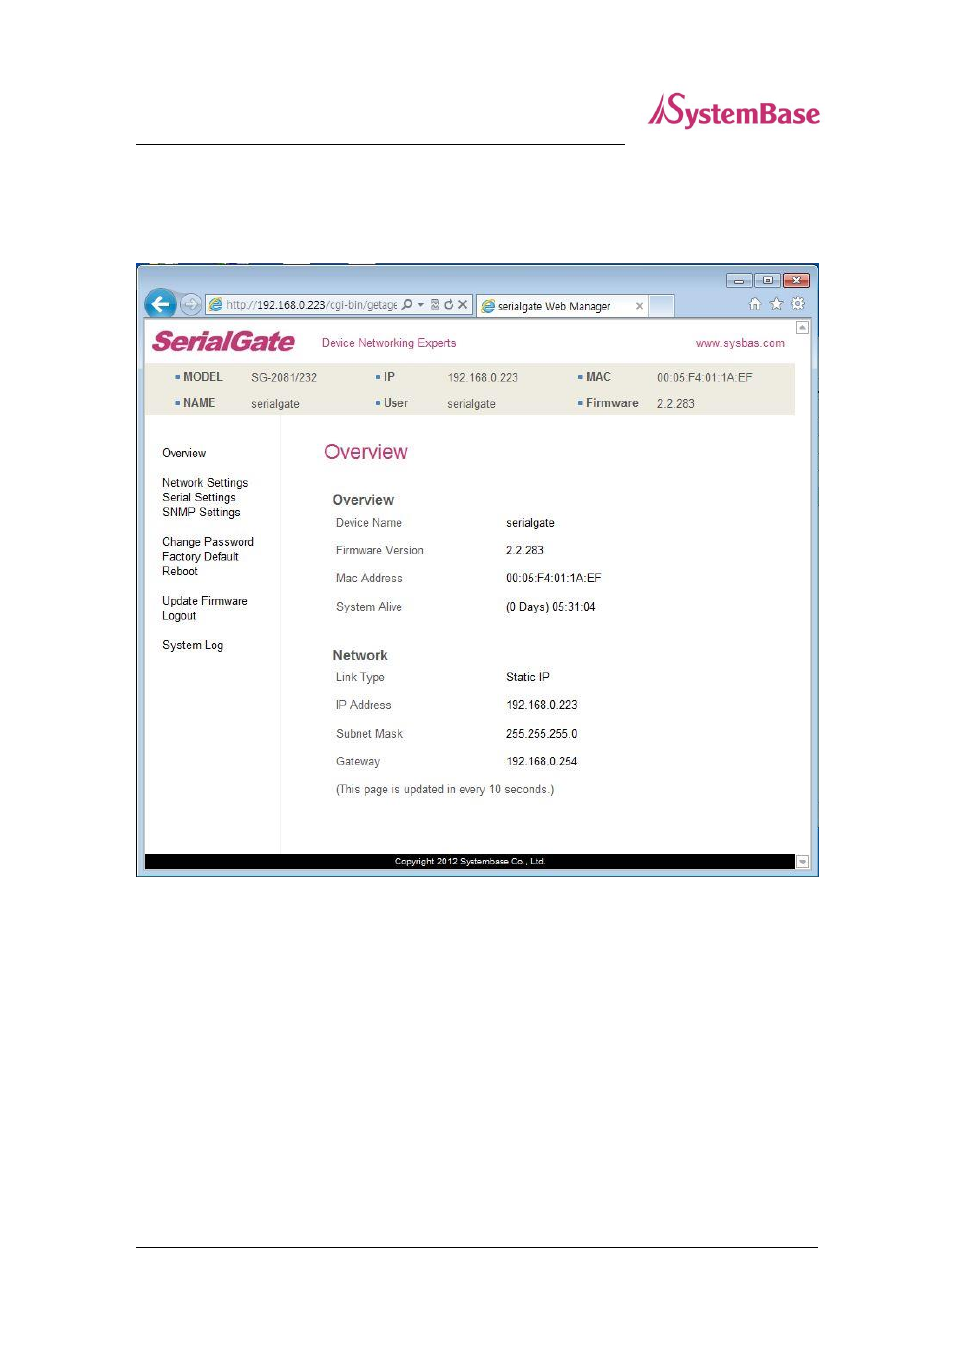Click the scrollbar up arrow
955x1350 pixels.
(x=802, y=328)
